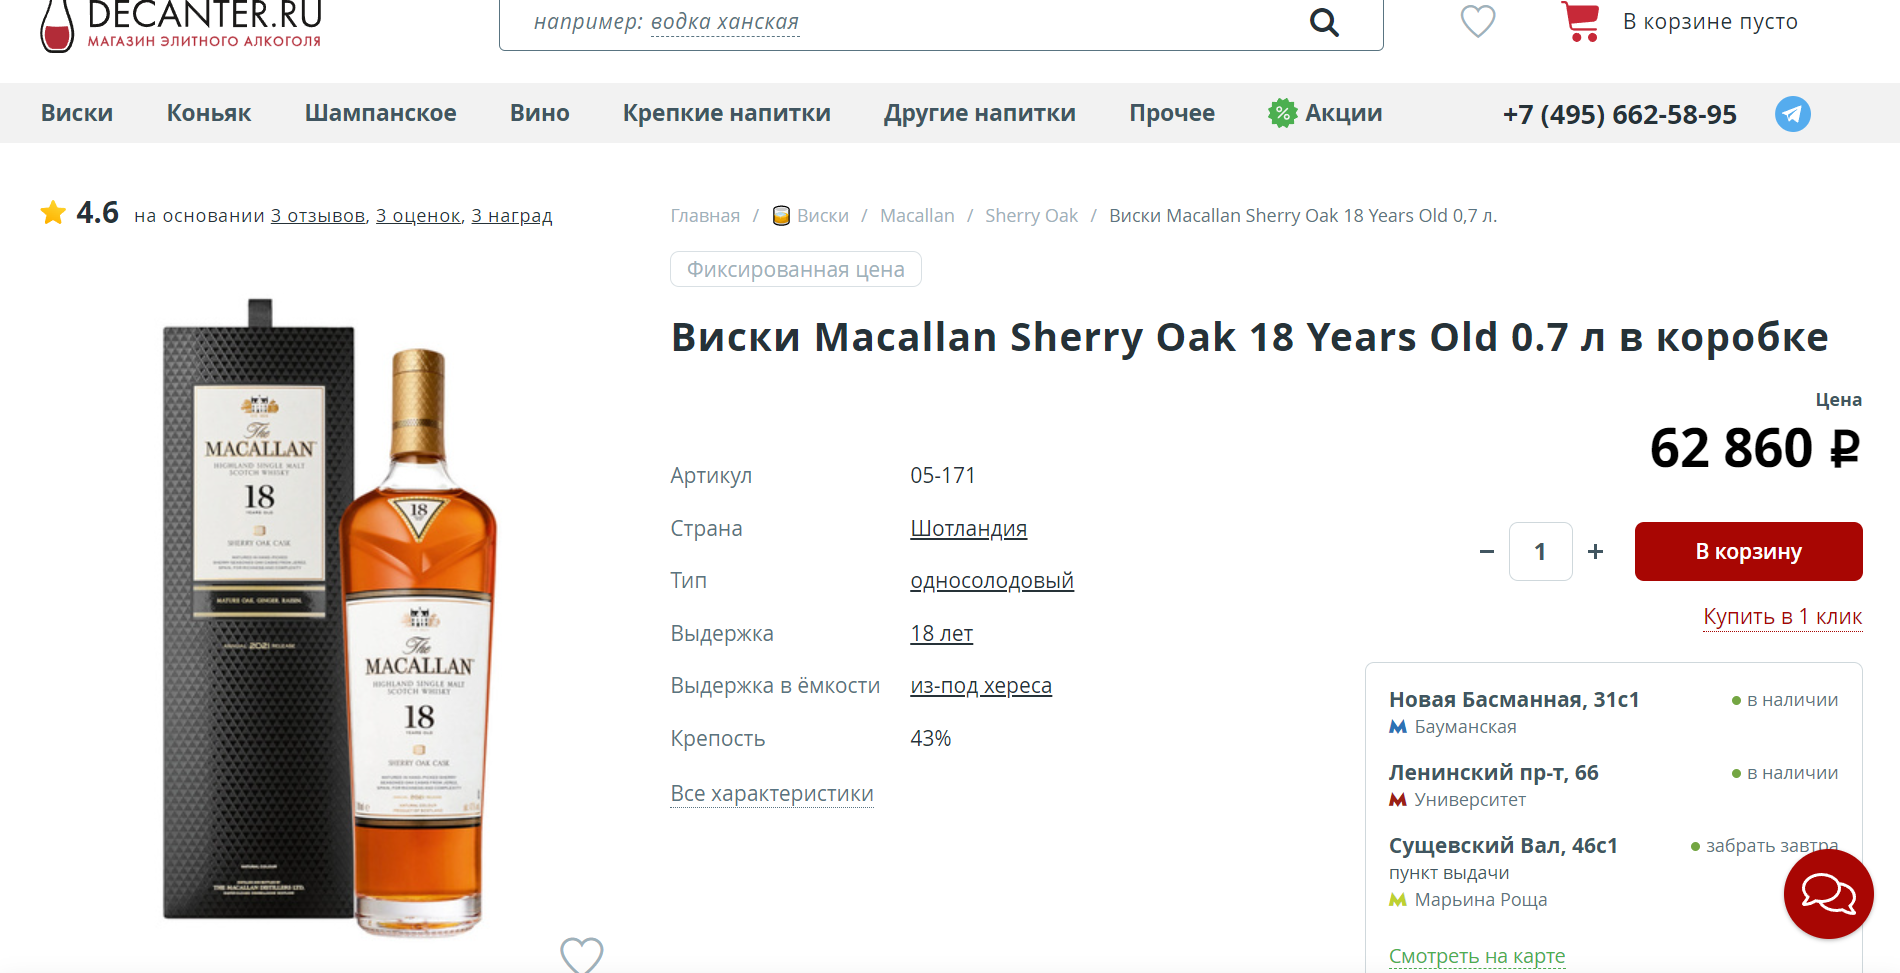Screen dimensions: 1900x973
Task: Increase quantity with plus button
Action: coord(1595,551)
